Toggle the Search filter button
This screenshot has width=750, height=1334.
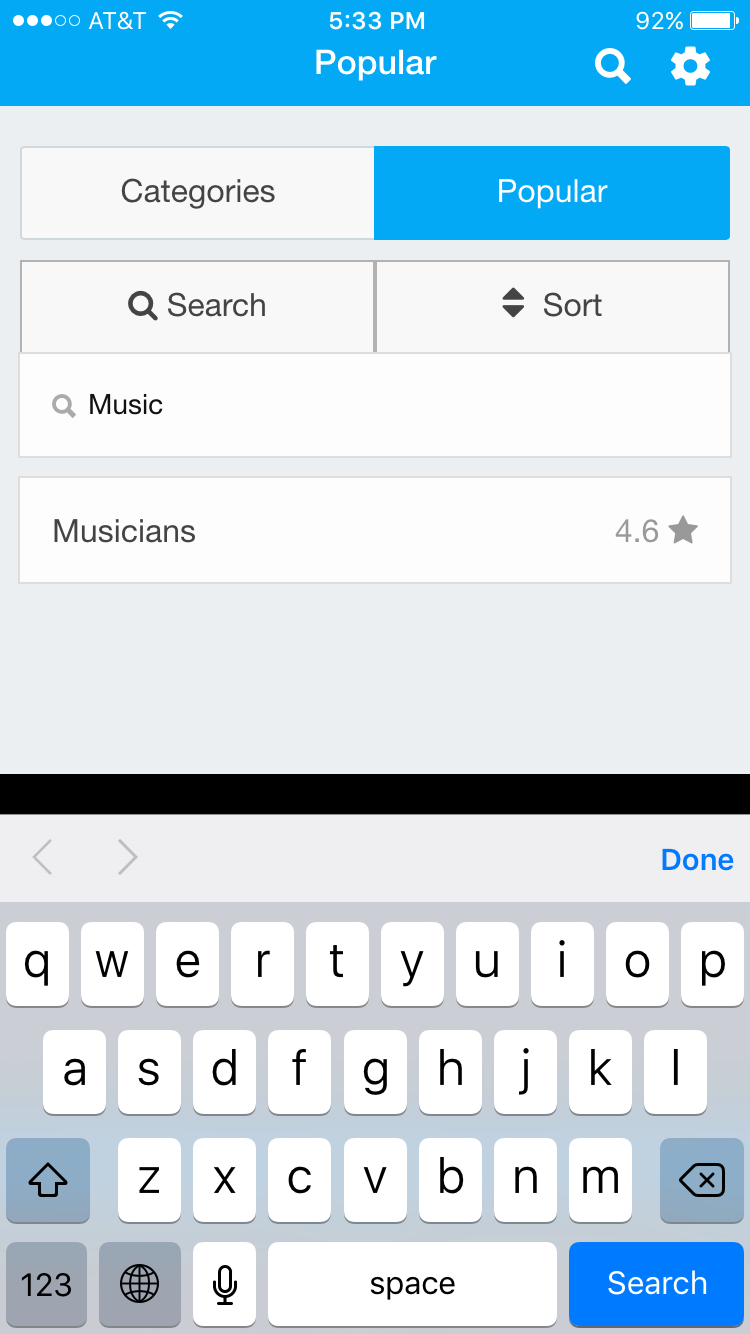pos(198,305)
